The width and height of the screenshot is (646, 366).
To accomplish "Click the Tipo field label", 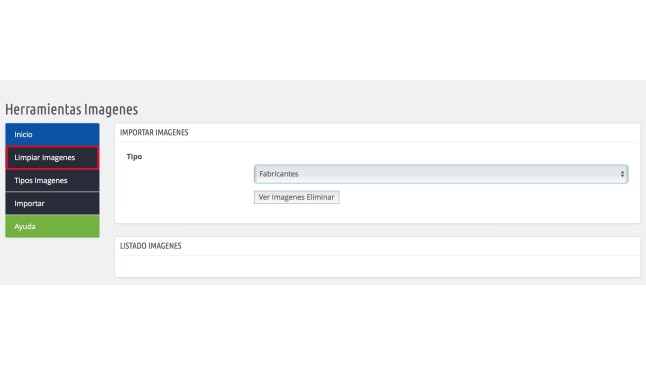I will click(x=134, y=157).
